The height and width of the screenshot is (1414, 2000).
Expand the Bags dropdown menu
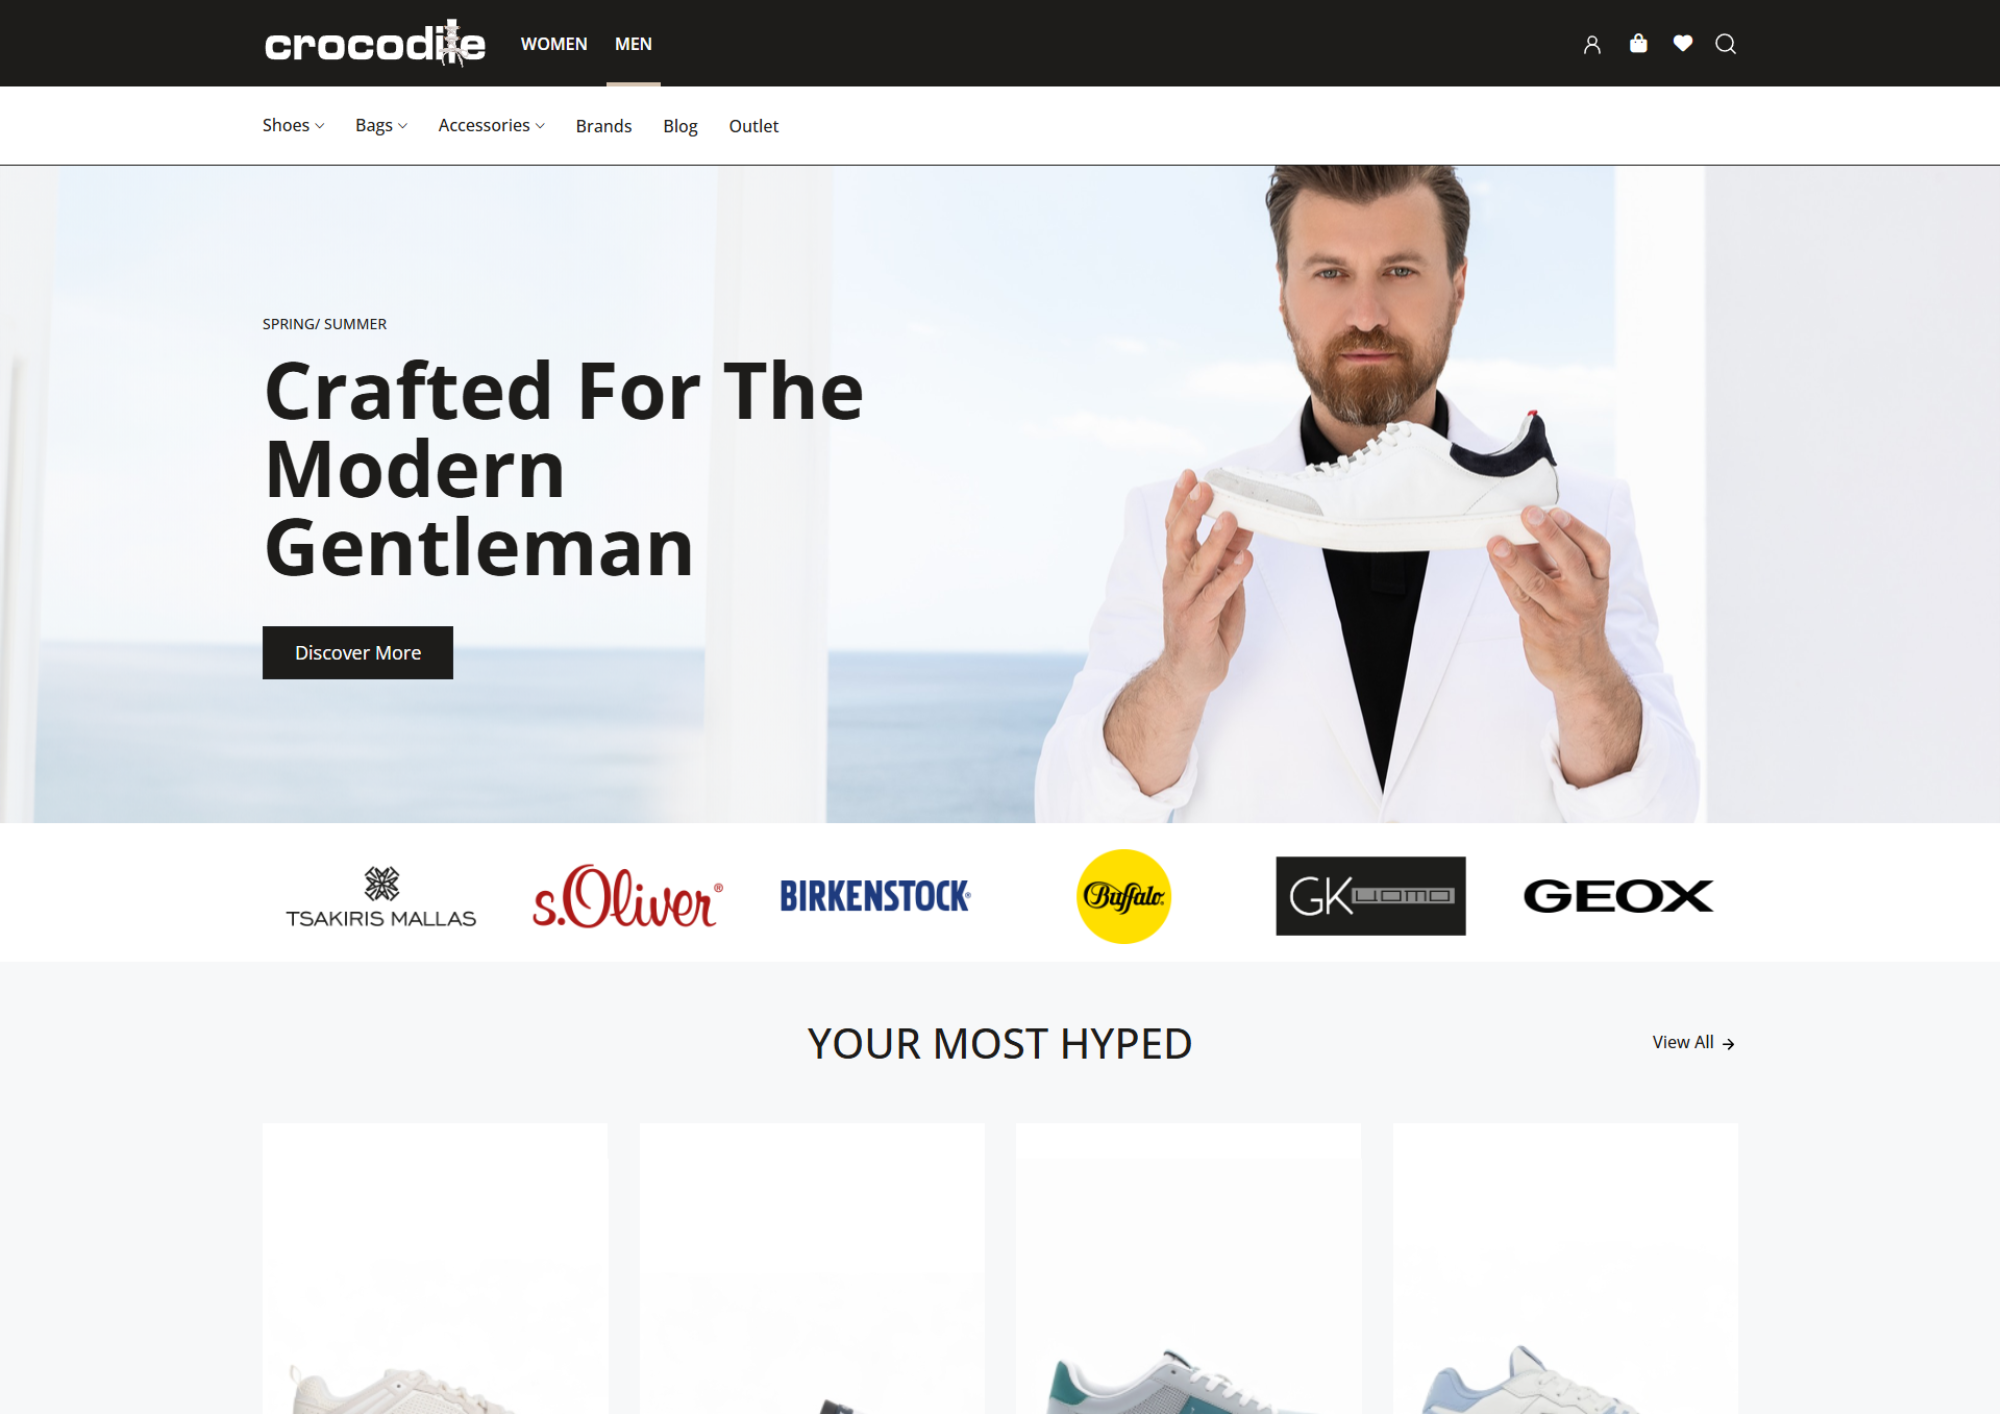point(381,125)
